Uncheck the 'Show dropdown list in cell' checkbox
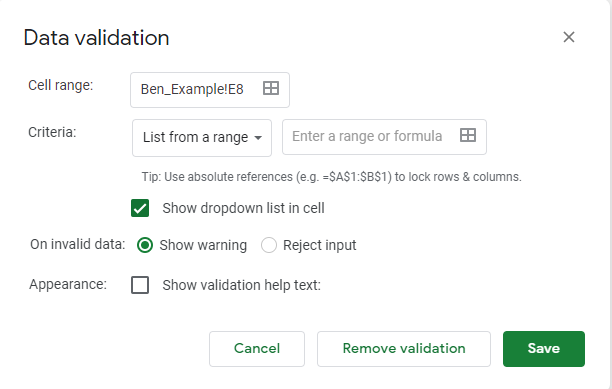This screenshot has width=612, height=389. pos(140,208)
